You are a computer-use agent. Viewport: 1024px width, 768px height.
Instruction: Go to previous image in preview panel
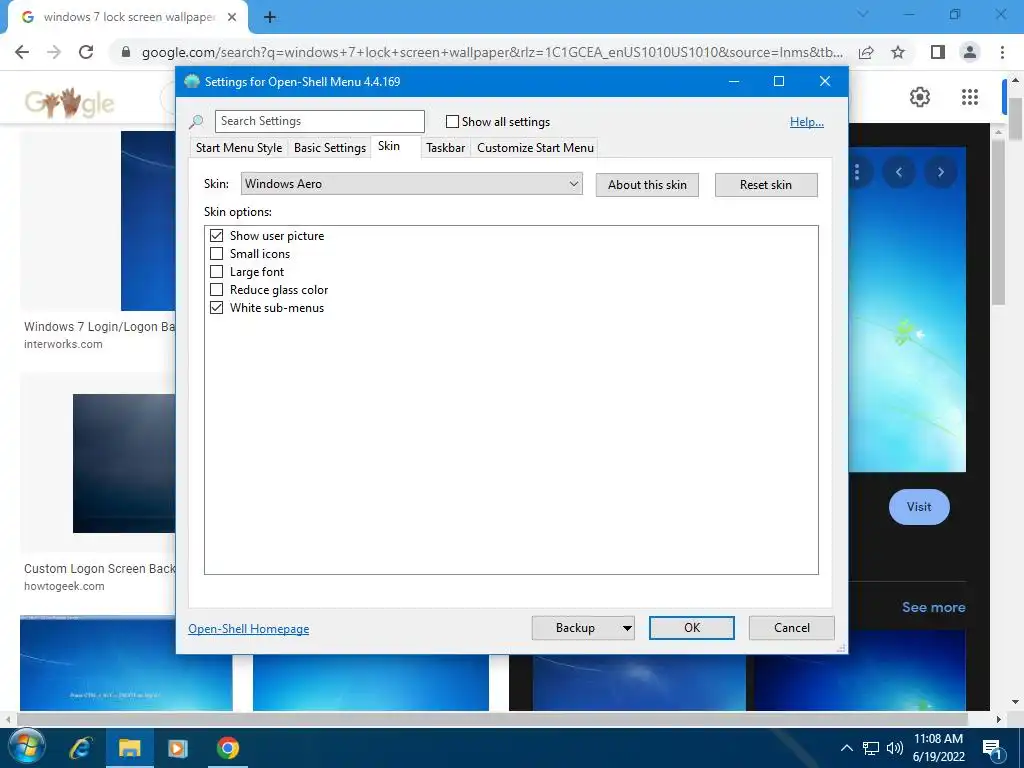899,172
